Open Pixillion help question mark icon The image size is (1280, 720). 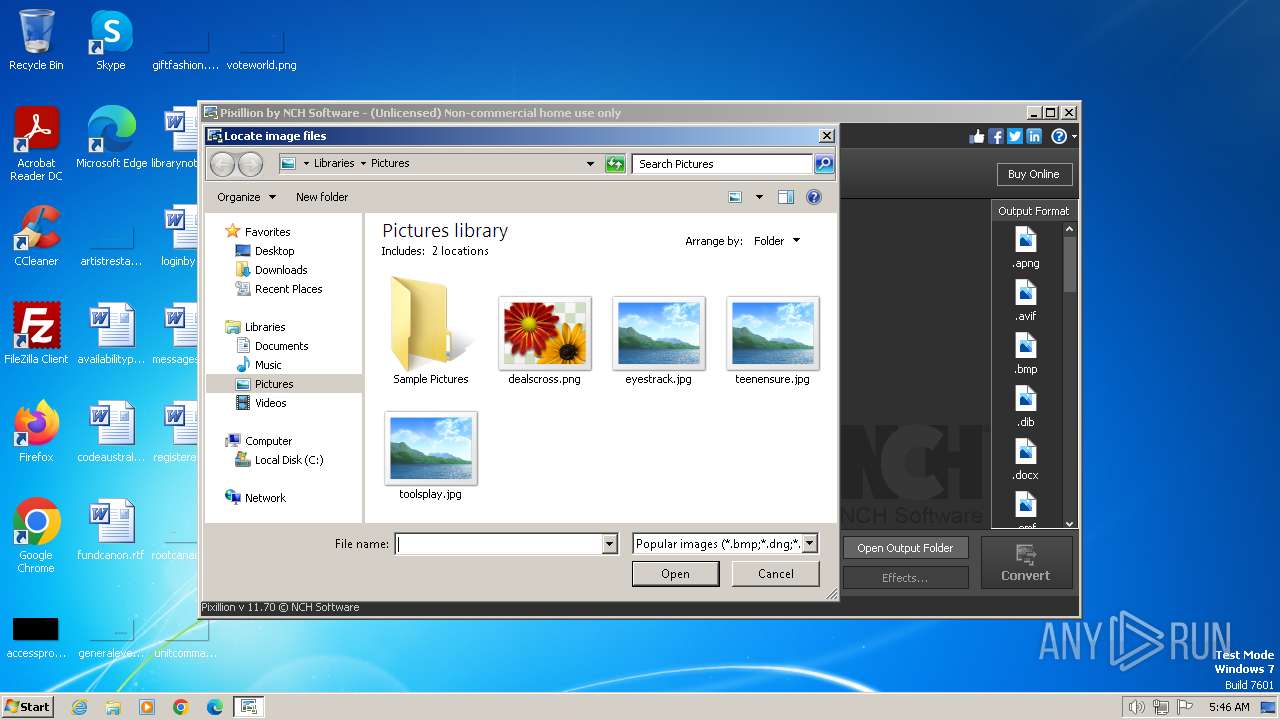click(1058, 136)
